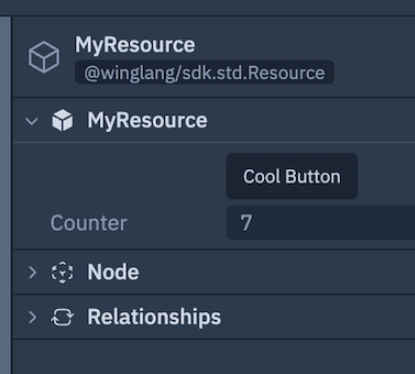Click the Counter label text
Viewport: 415px width, 374px height.
(89, 223)
